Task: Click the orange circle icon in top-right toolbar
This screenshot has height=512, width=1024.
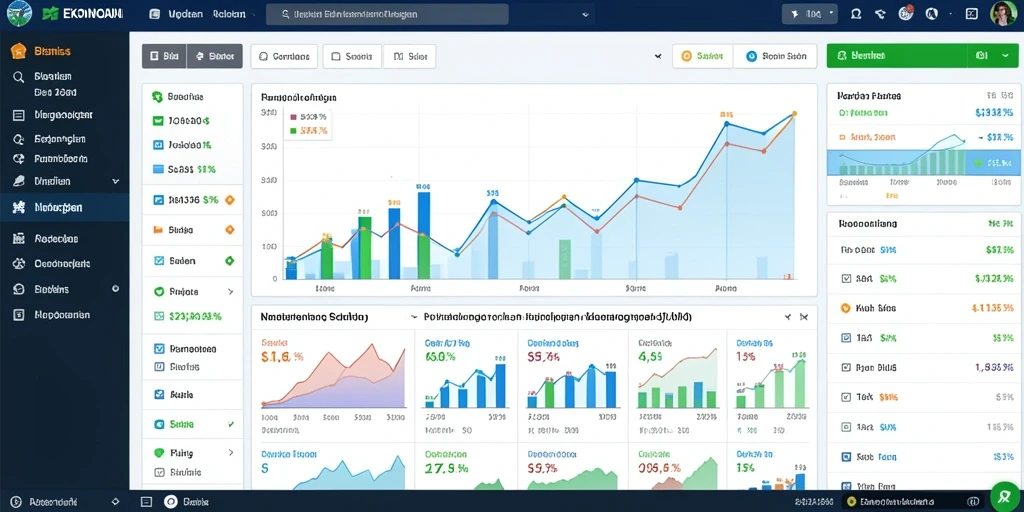Action: point(686,56)
